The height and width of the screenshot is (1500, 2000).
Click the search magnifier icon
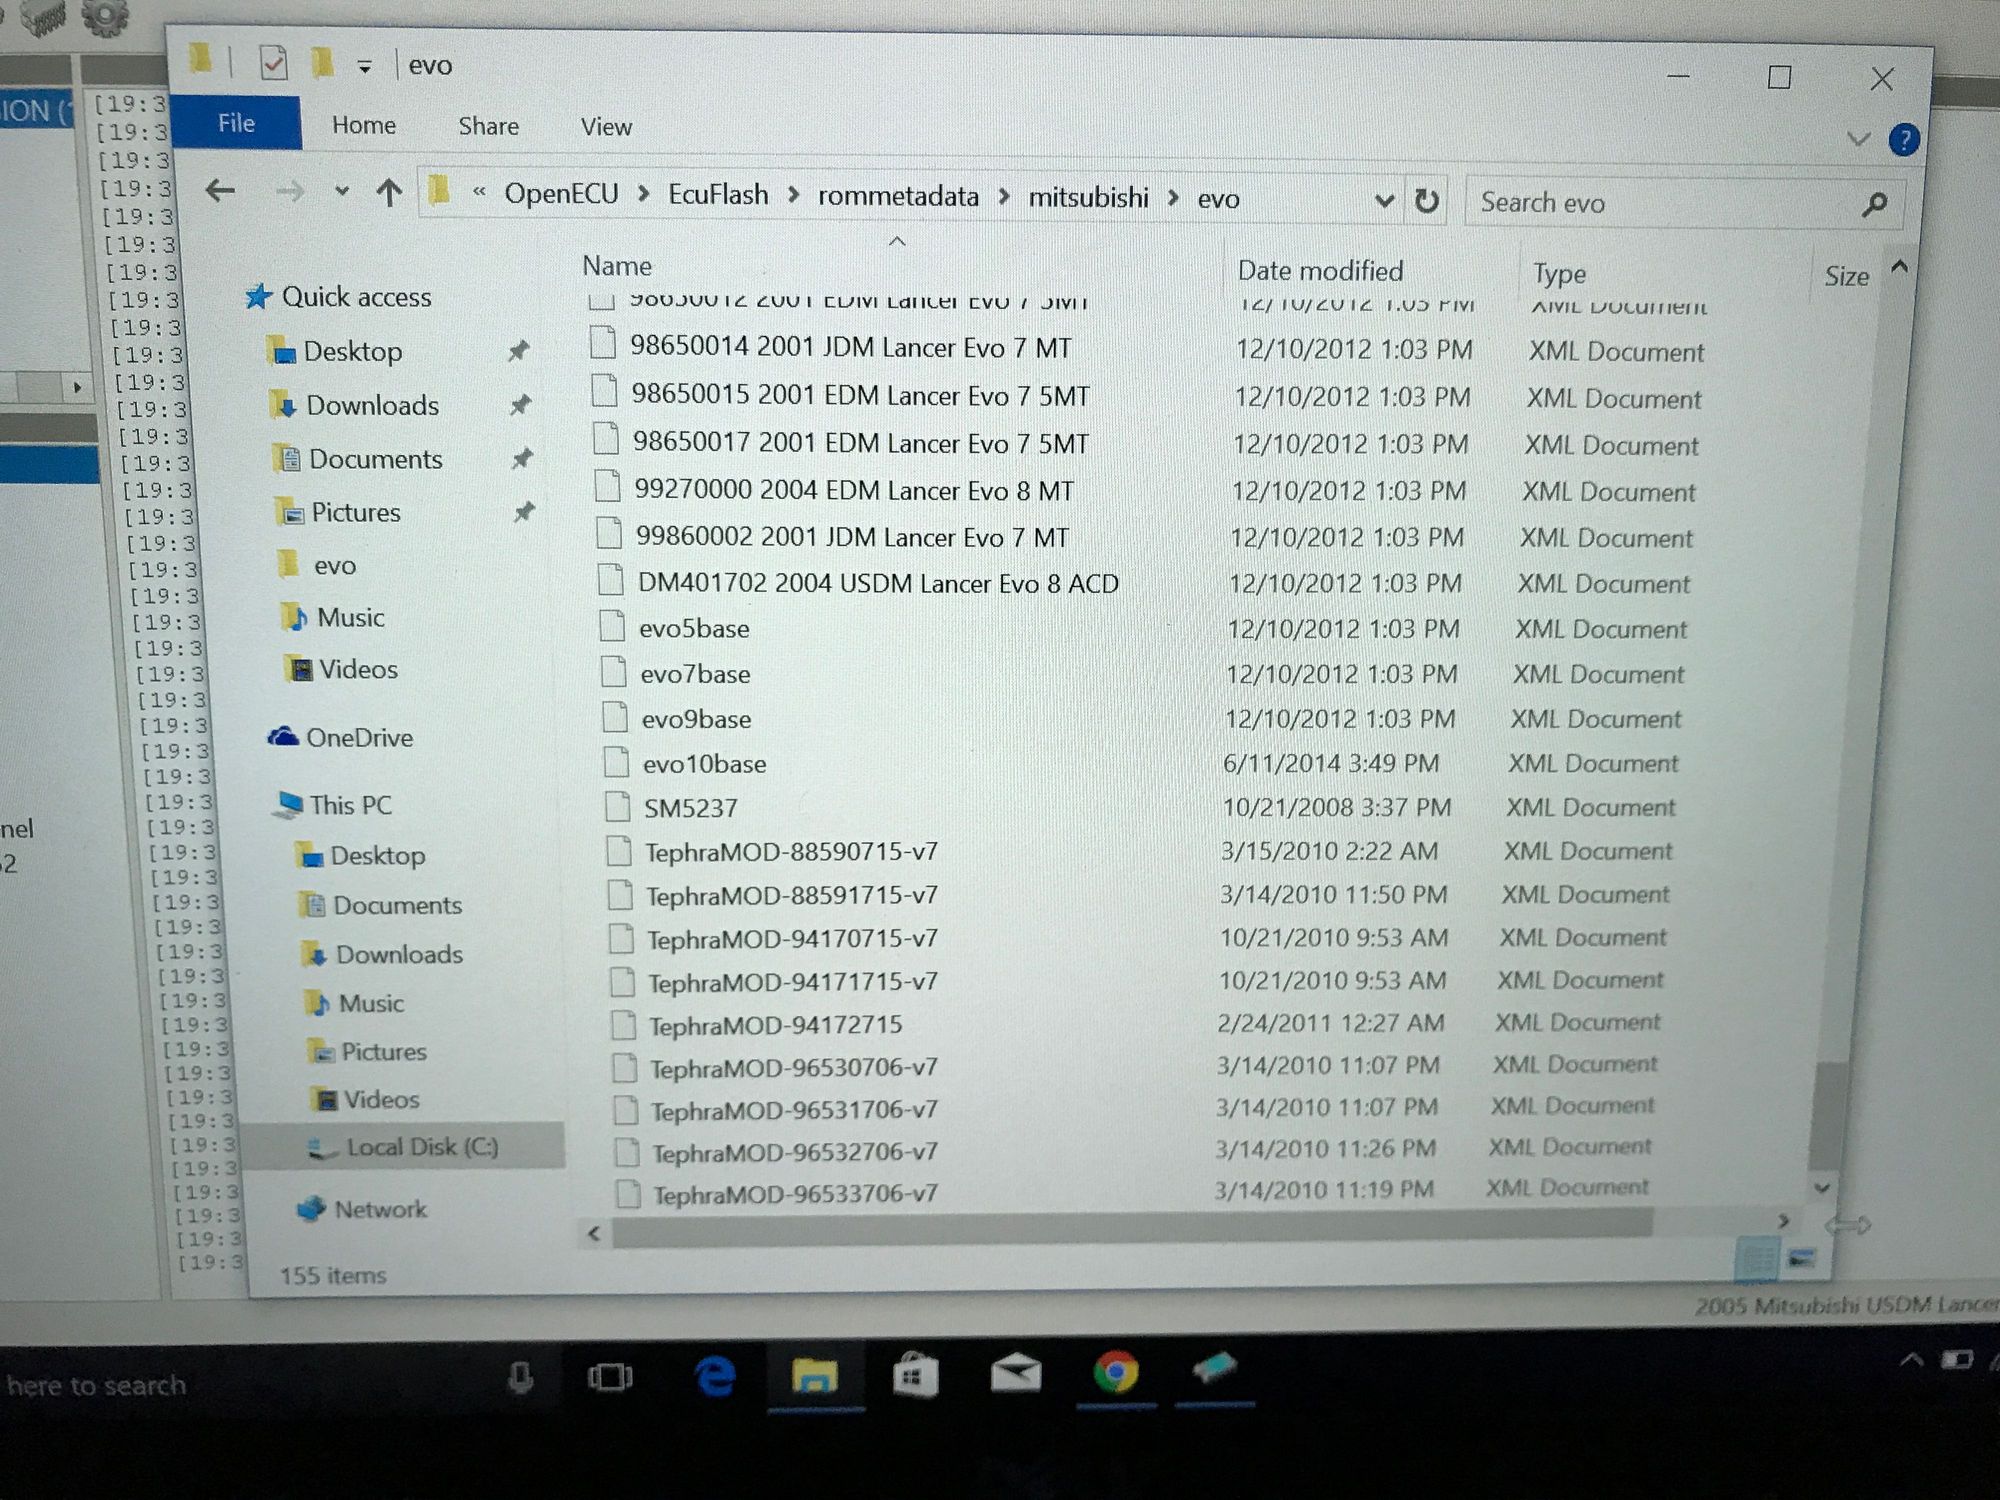(x=1875, y=204)
